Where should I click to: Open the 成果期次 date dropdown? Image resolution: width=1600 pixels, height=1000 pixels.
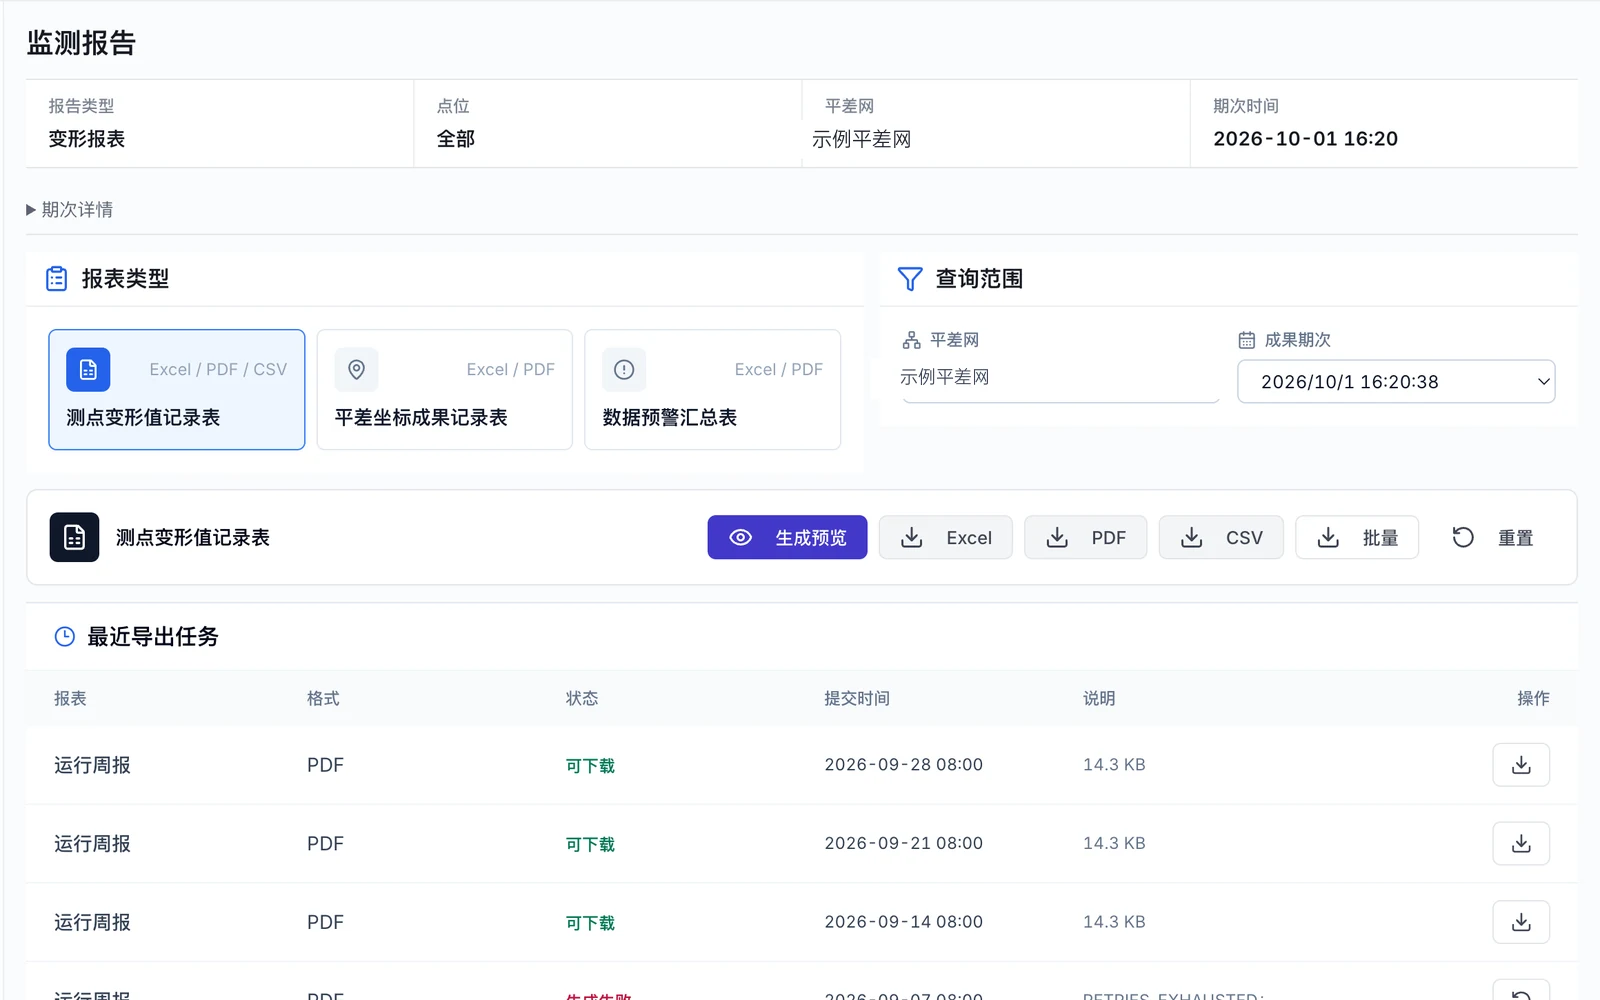click(x=1396, y=382)
